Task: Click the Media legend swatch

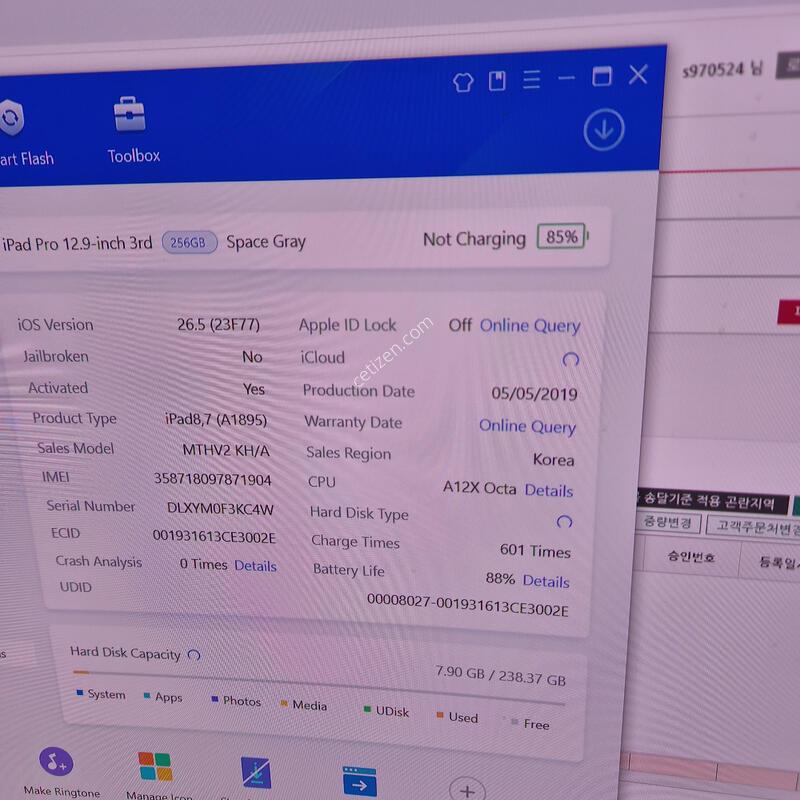Action: pyautogui.click(x=284, y=704)
